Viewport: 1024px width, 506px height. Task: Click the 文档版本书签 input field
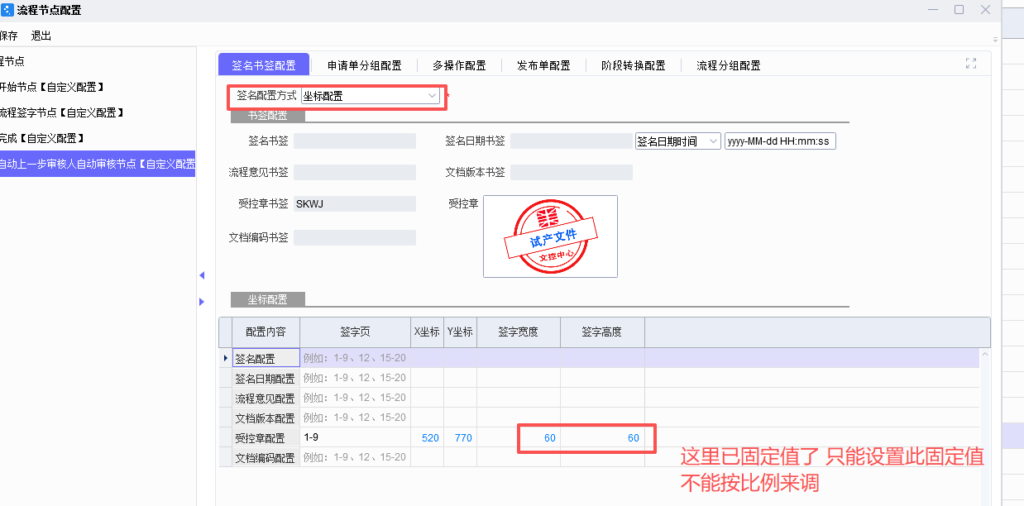[571, 172]
